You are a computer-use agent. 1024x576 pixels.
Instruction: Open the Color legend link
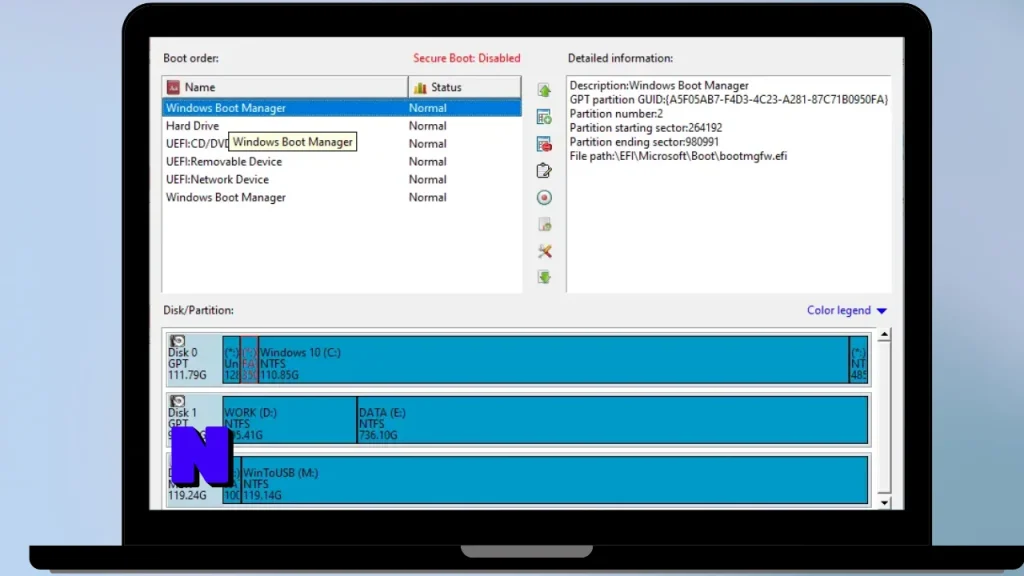839,310
